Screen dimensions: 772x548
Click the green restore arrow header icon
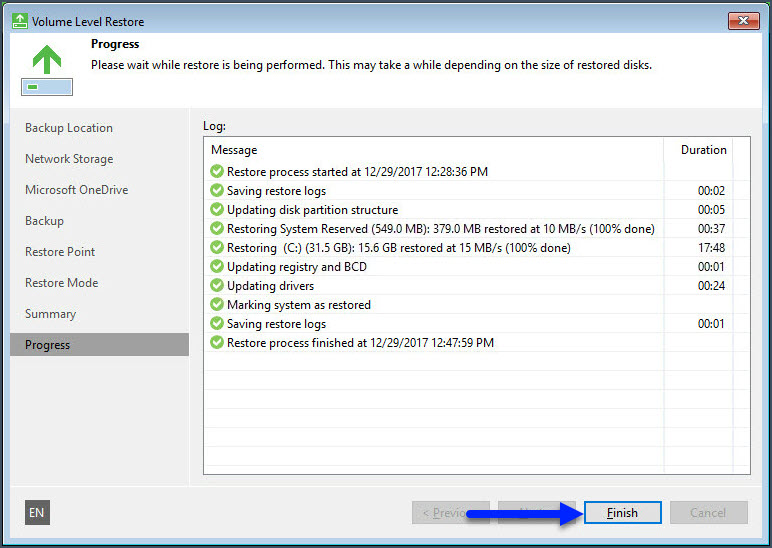click(46, 59)
